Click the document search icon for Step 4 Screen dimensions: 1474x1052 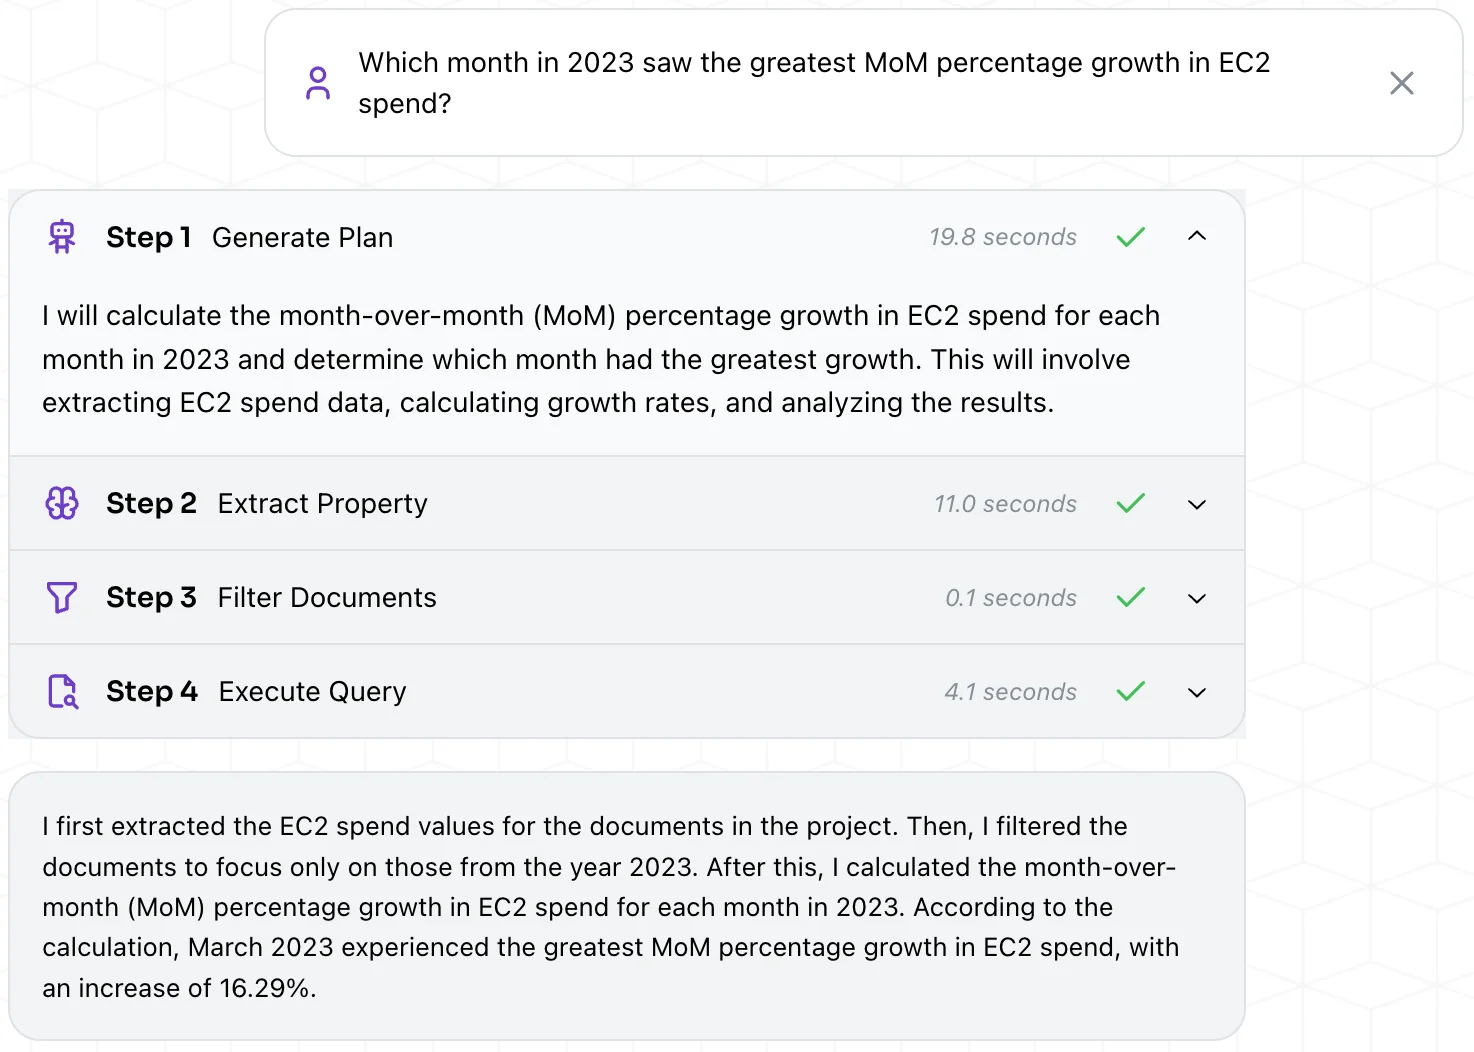[x=63, y=691]
